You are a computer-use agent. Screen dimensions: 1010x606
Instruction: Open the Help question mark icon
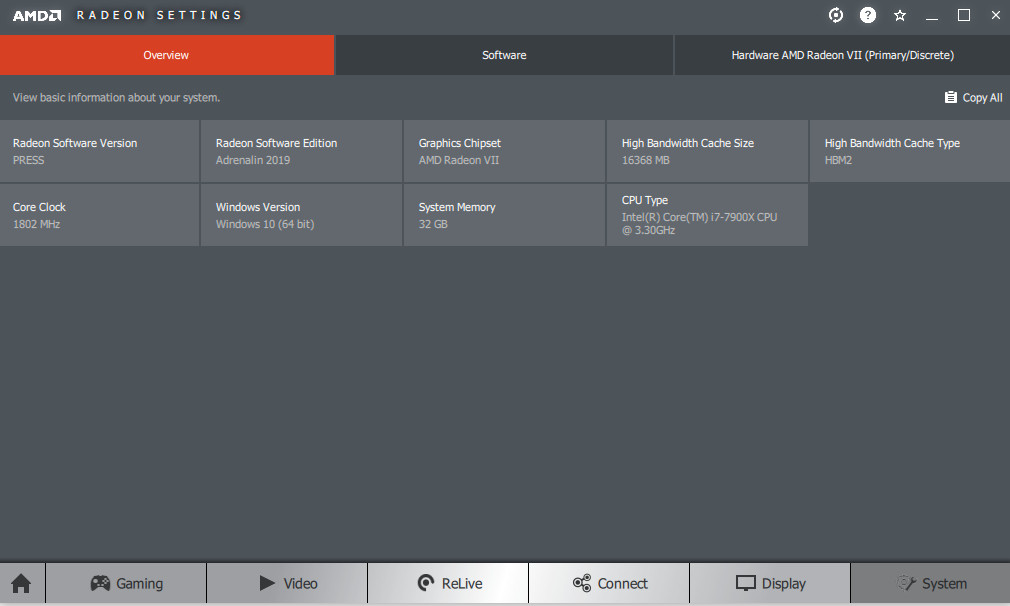(868, 15)
